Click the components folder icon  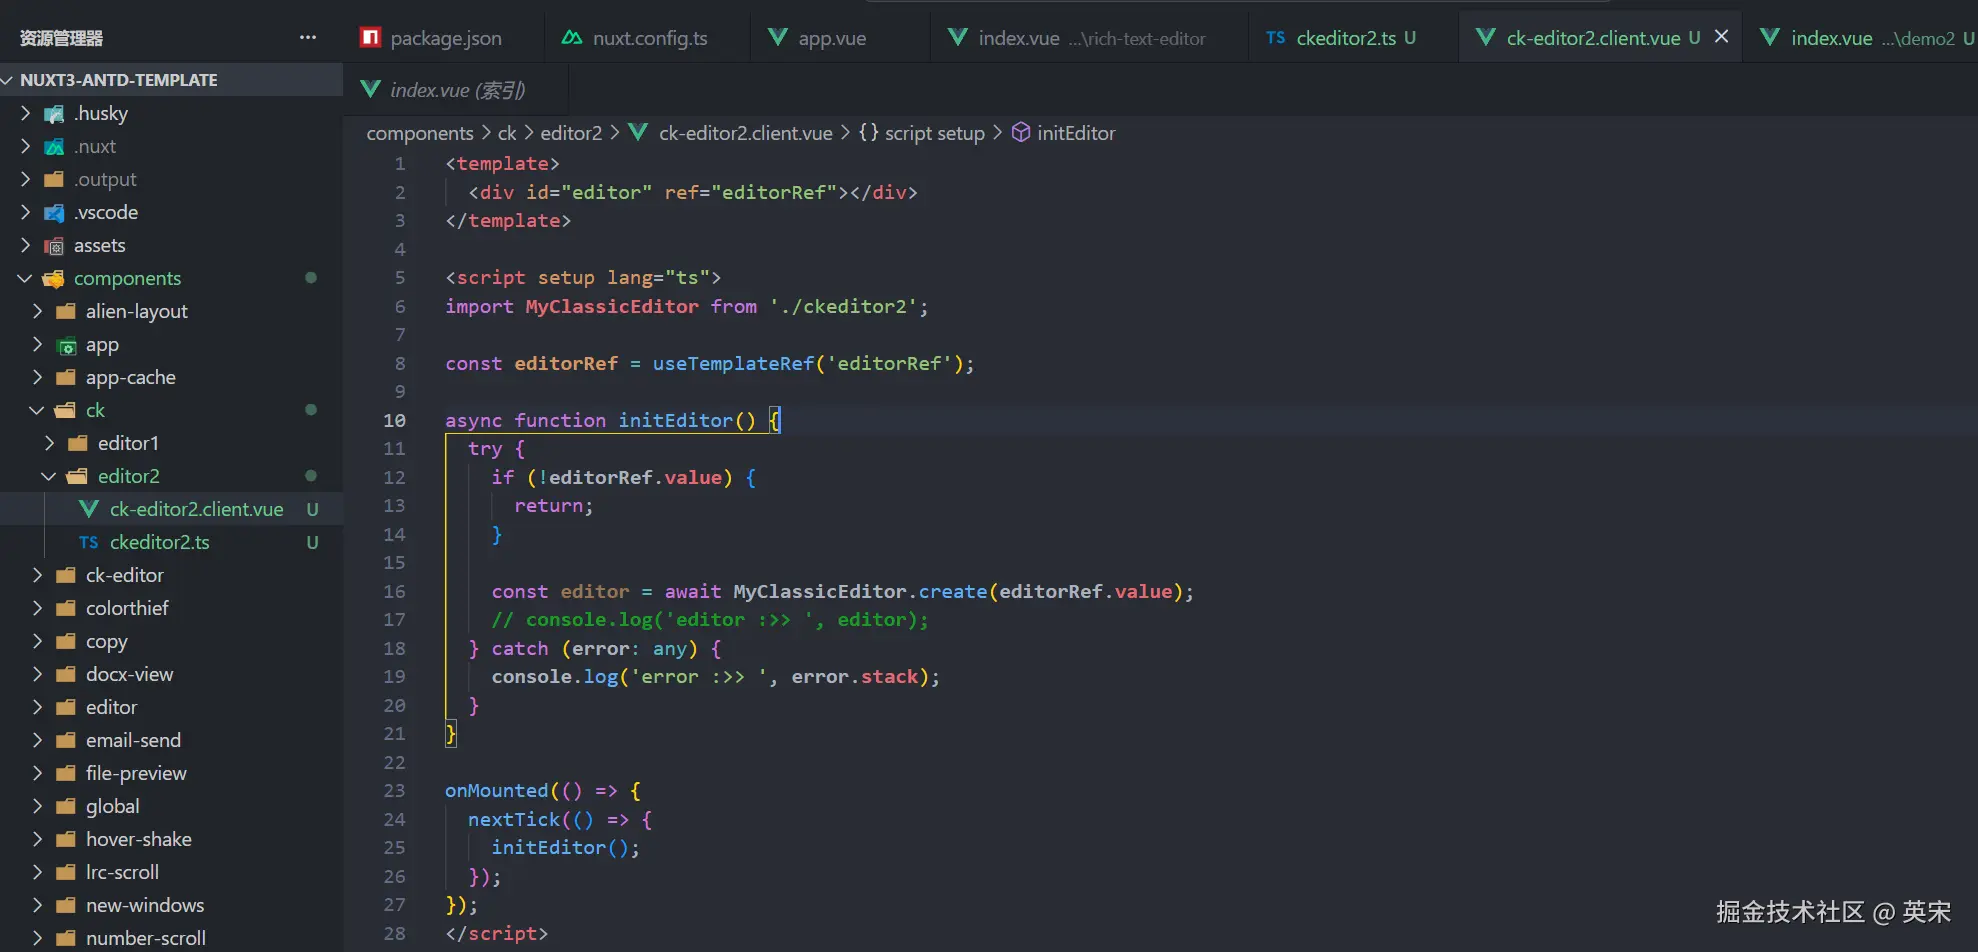click(x=54, y=279)
